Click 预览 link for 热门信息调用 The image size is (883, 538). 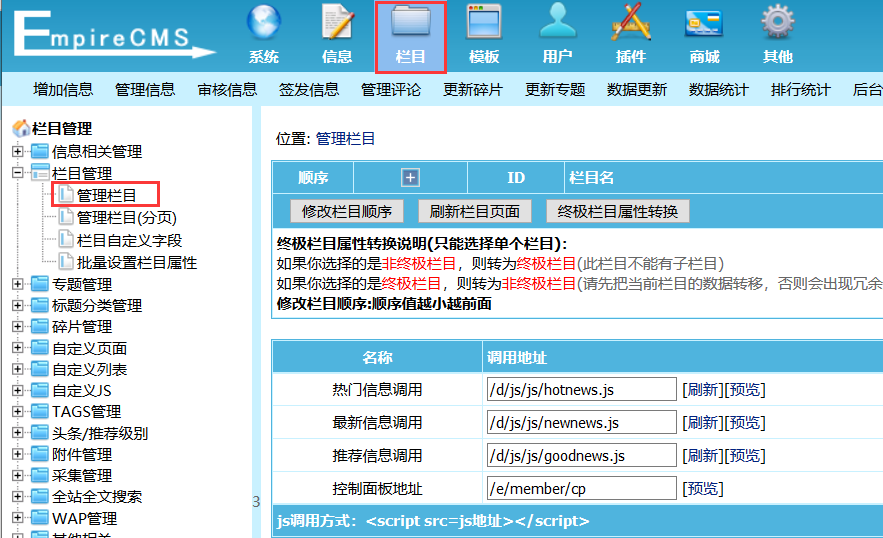[x=744, y=389]
